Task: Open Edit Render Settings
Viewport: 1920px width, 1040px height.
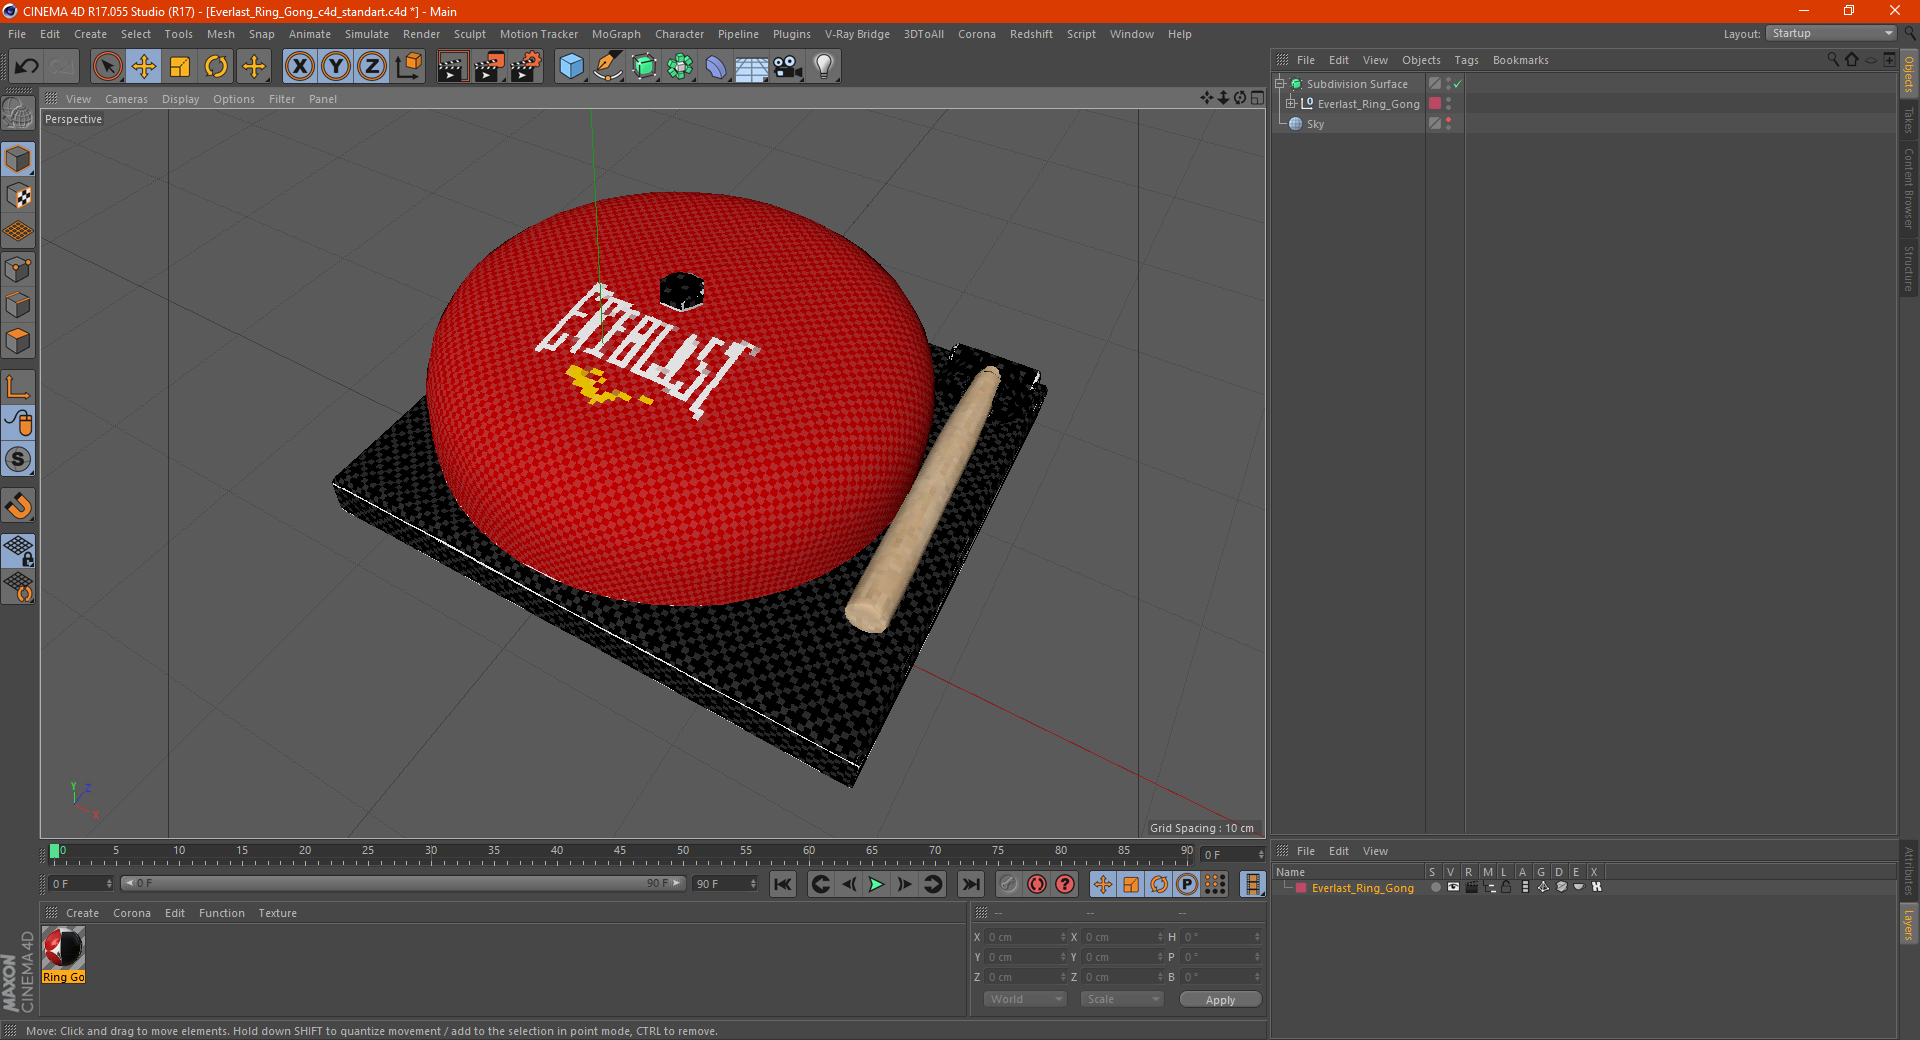Action: (x=526, y=67)
